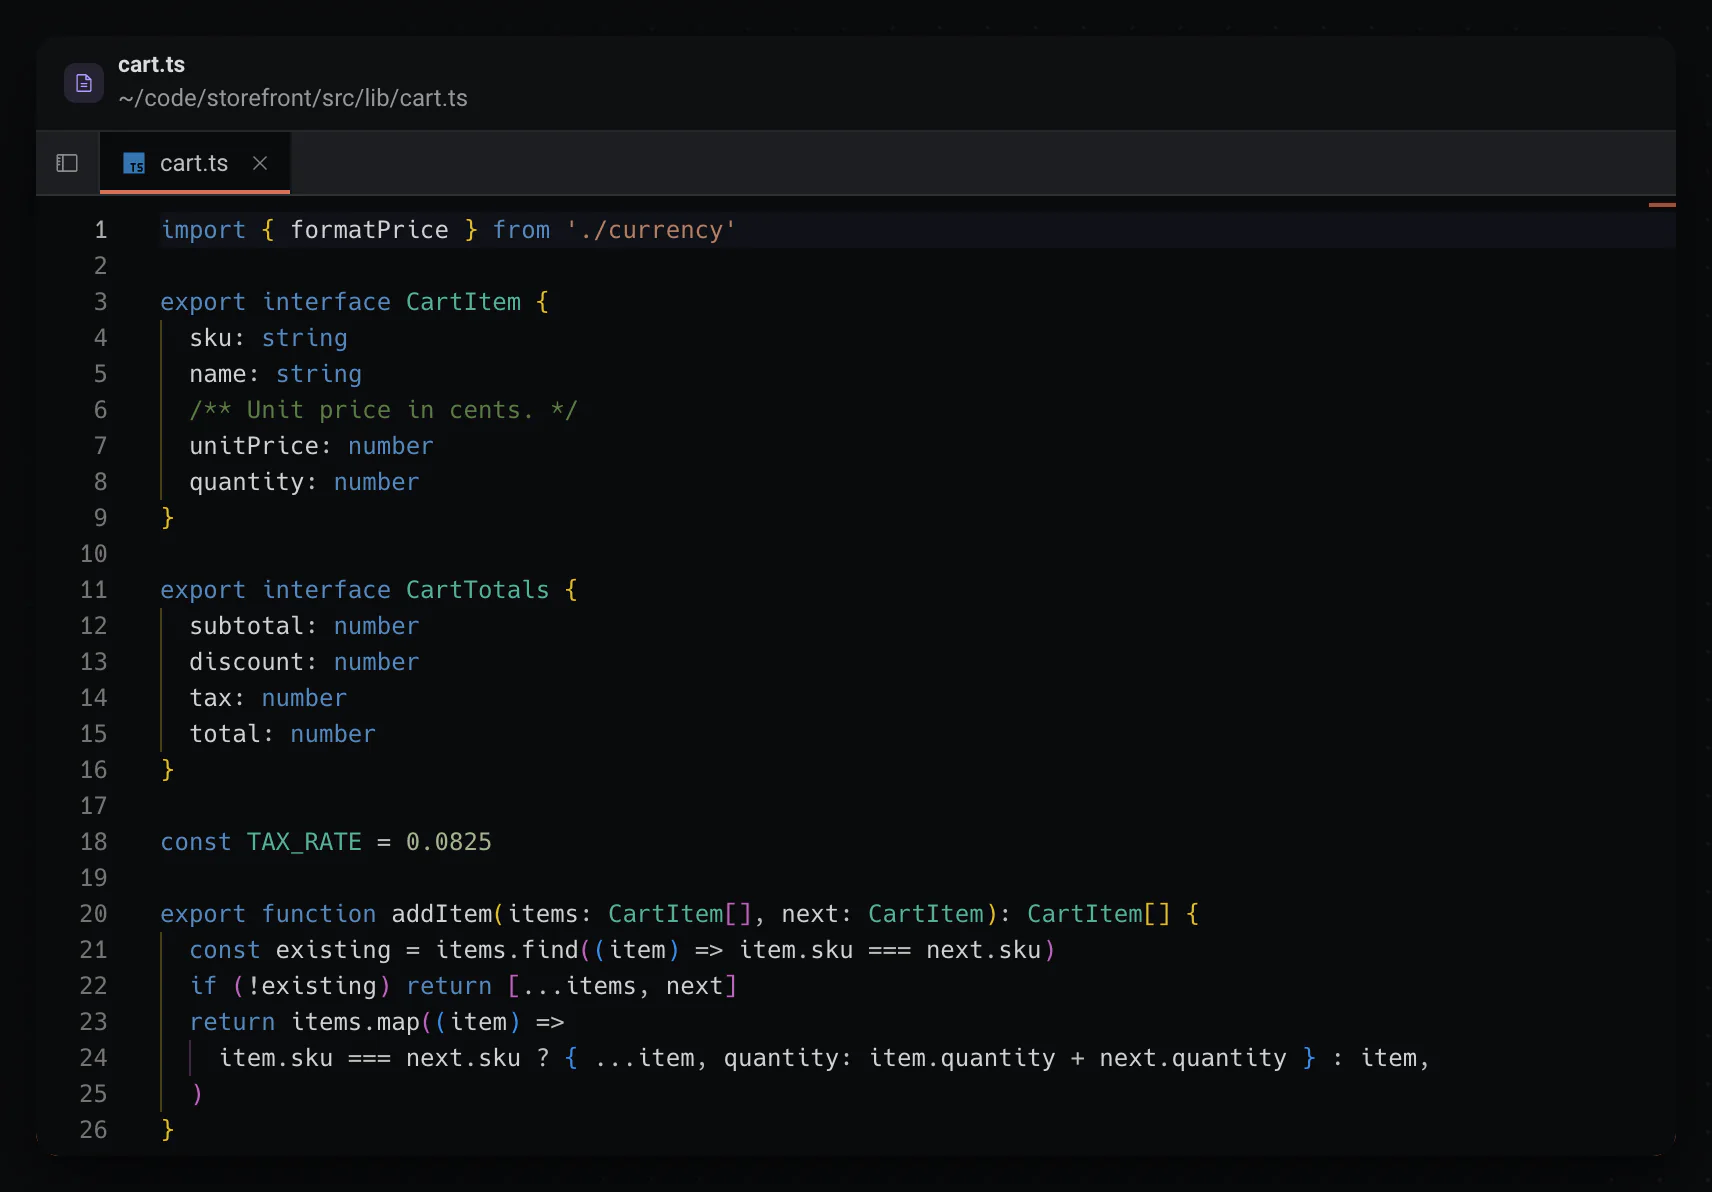This screenshot has width=1712, height=1192.
Task: Select the cart.ts editor tab
Action: click(x=195, y=163)
